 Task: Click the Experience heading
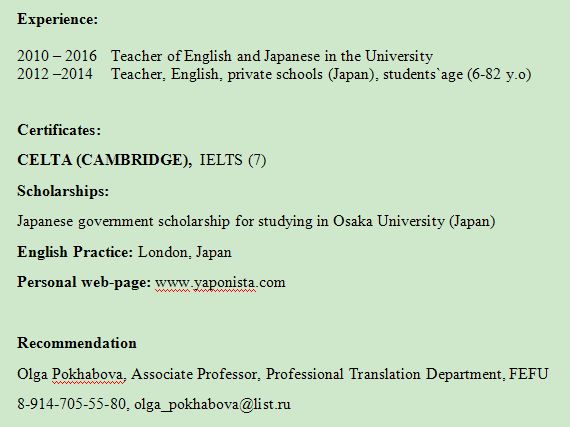57,19
